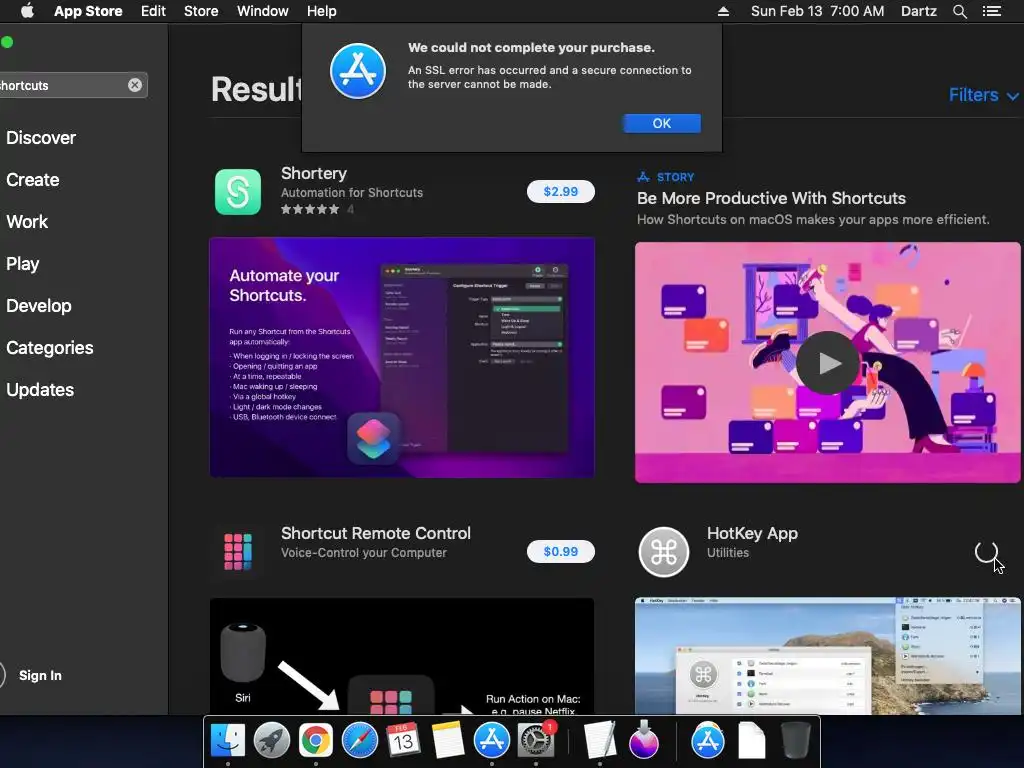Open Notification Center list icon

pos(991,11)
